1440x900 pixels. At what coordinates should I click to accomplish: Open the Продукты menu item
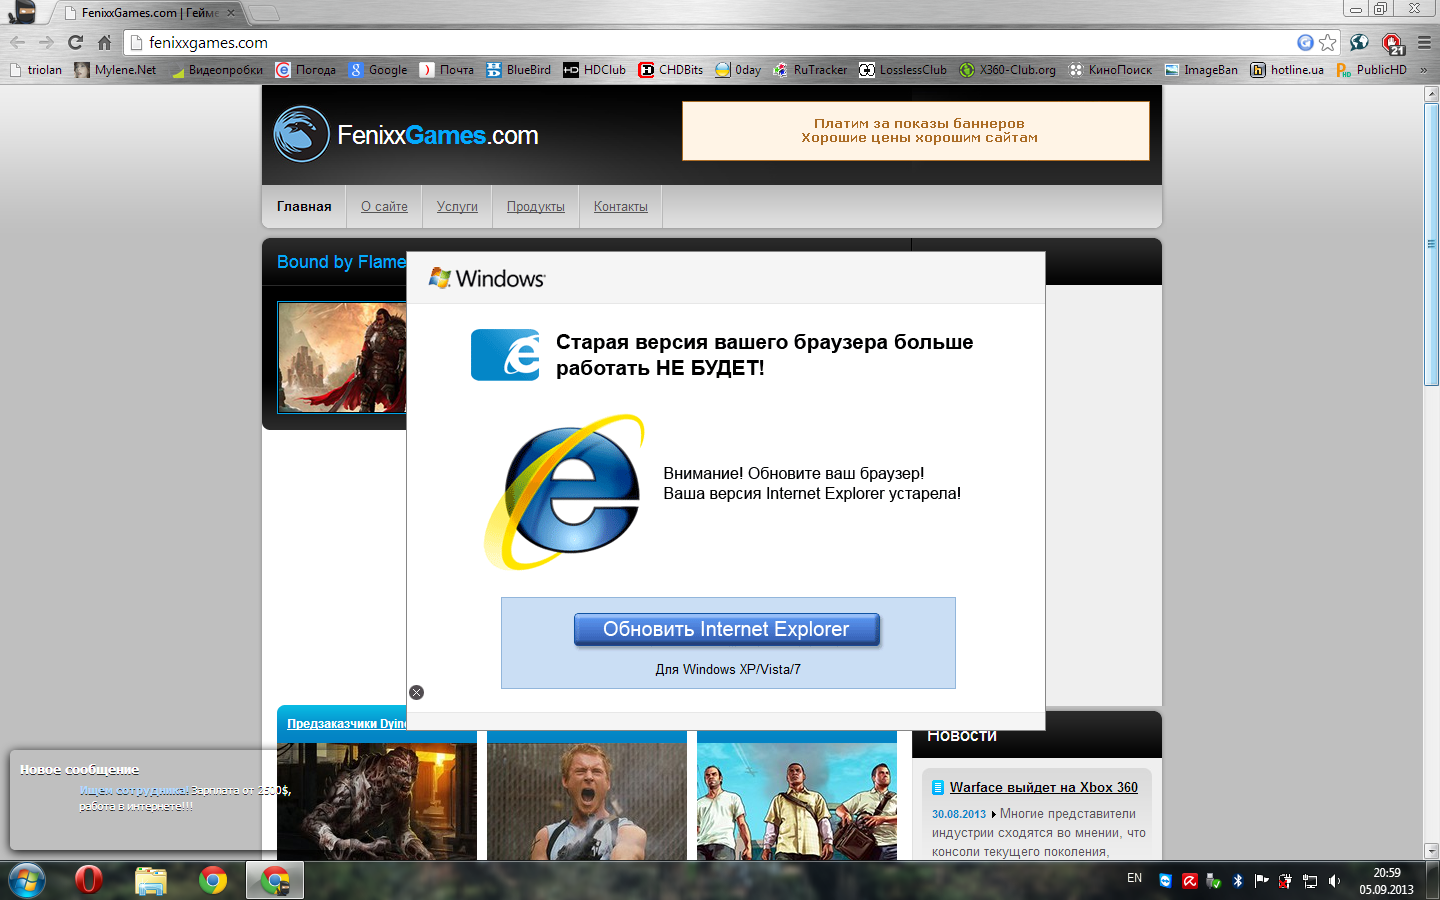coord(536,206)
